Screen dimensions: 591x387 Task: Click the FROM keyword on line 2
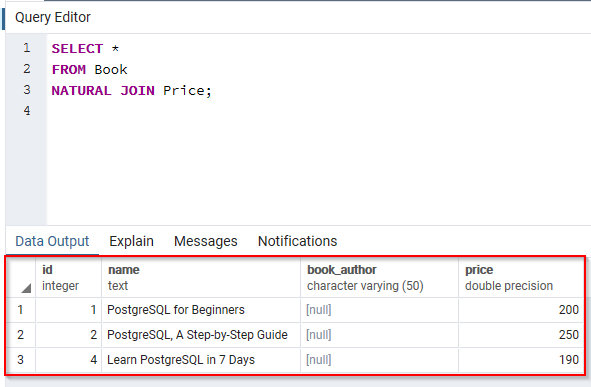[69, 70]
